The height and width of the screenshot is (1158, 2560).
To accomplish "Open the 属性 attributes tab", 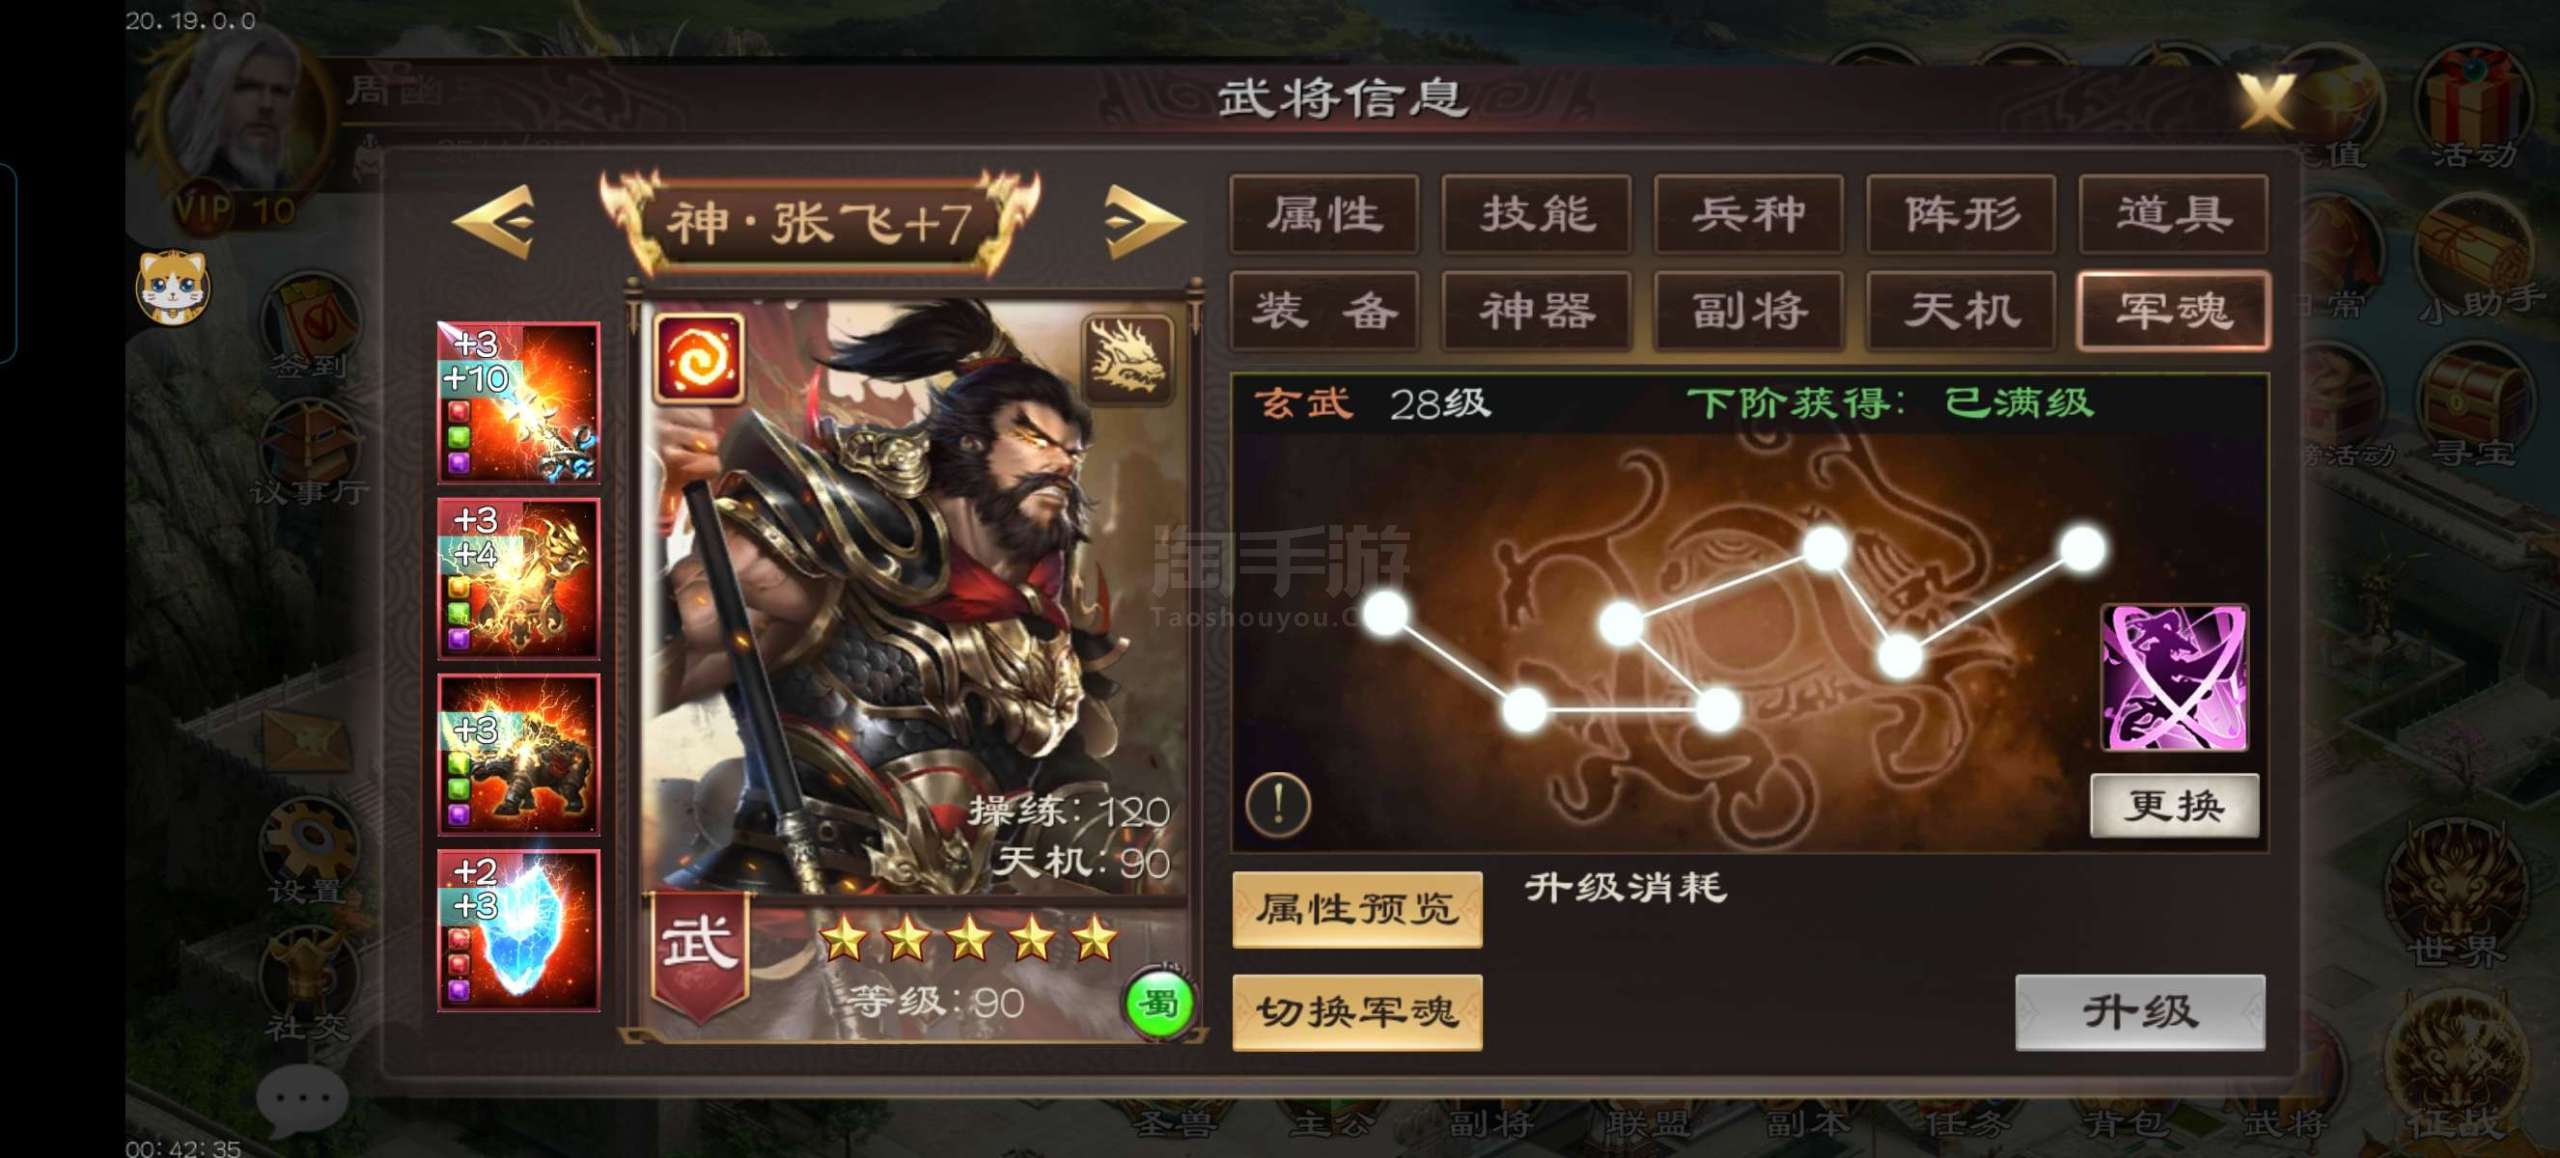I will [x=1325, y=214].
